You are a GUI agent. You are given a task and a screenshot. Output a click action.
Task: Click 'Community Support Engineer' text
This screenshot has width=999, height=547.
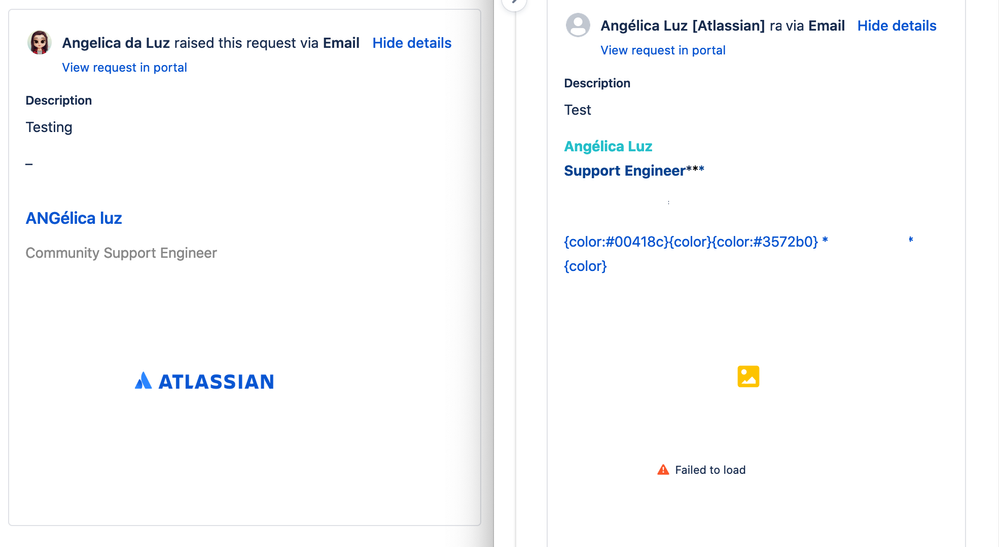coord(121,253)
